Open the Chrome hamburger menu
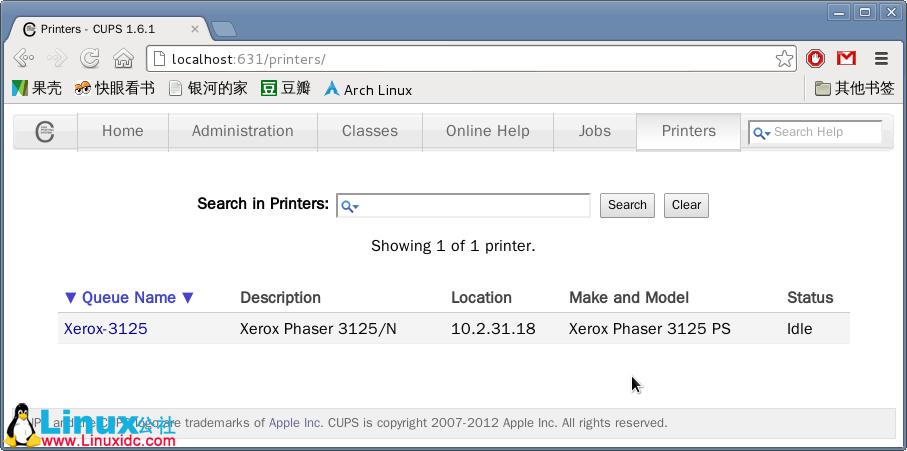Viewport: 907px width, 451px height. (881, 58)
